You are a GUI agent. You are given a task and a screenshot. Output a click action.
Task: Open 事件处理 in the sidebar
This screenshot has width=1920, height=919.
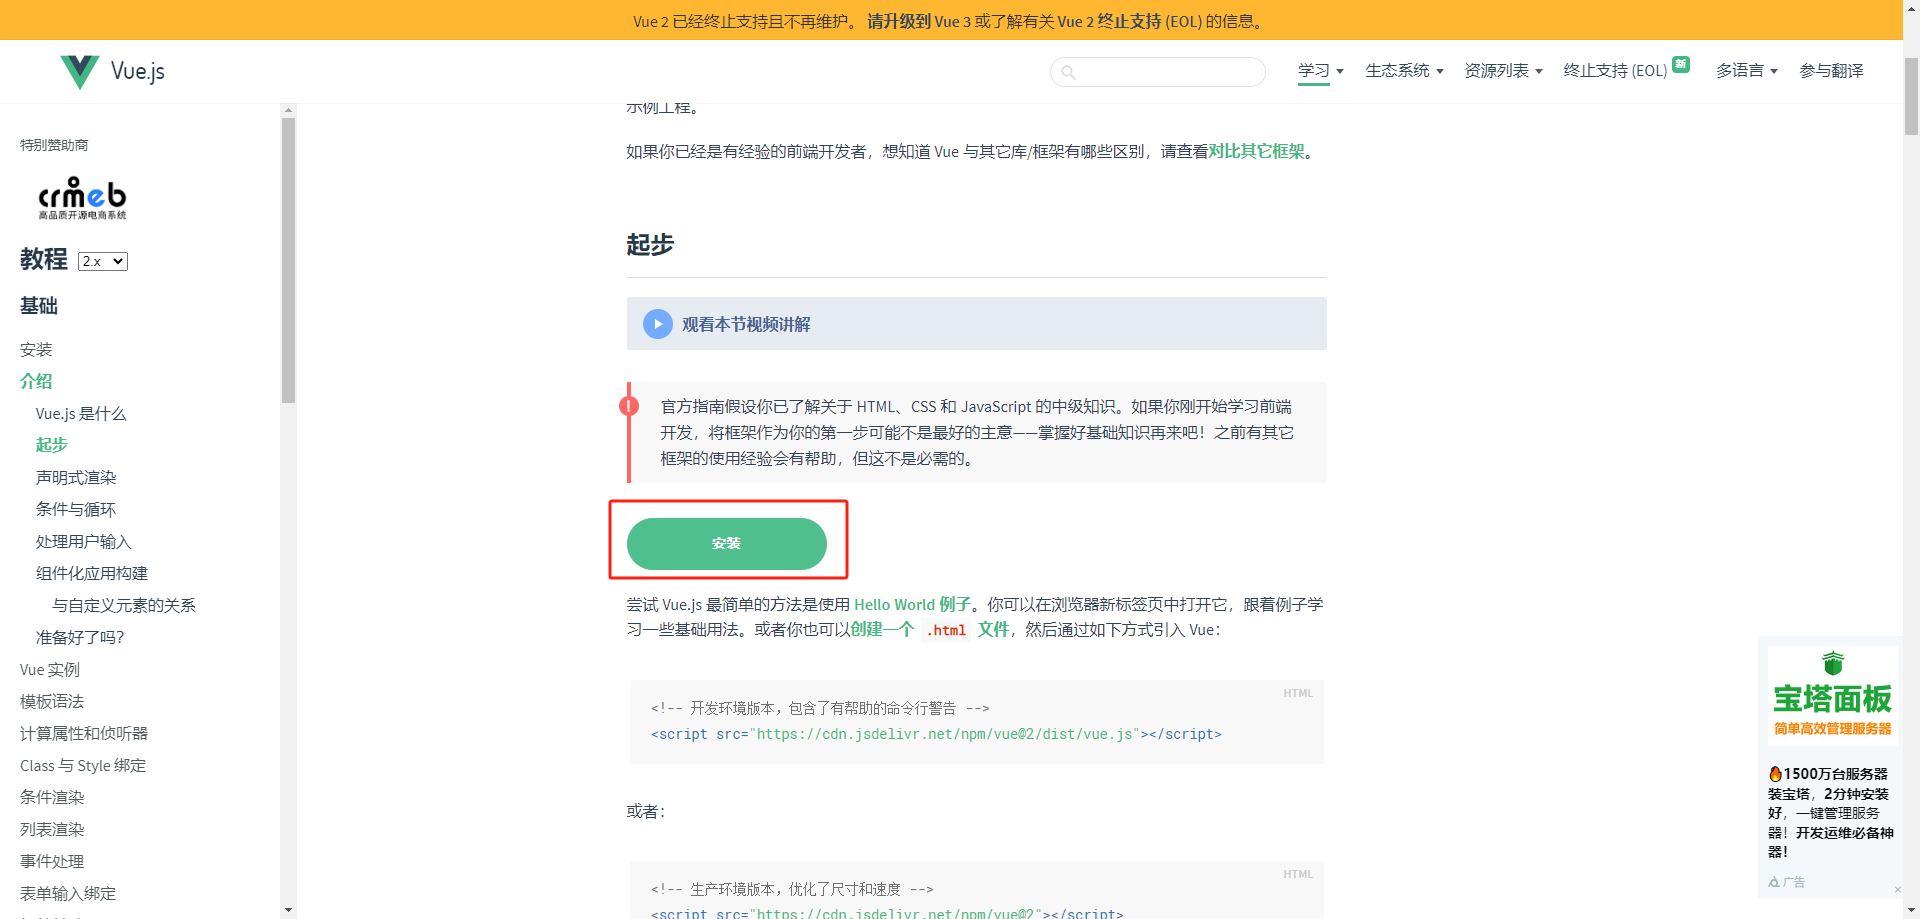click(52, 861)
